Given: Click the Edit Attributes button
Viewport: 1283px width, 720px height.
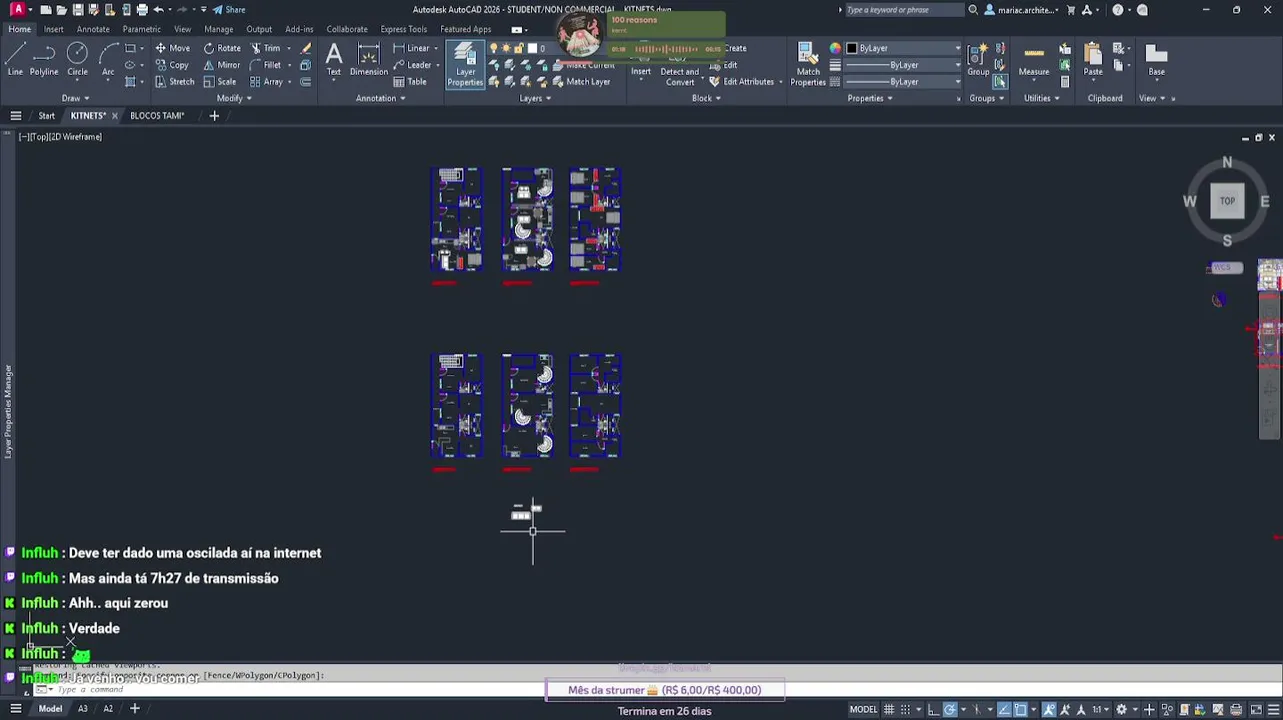Looking at the screenshot, I should (x=742, y=82).
